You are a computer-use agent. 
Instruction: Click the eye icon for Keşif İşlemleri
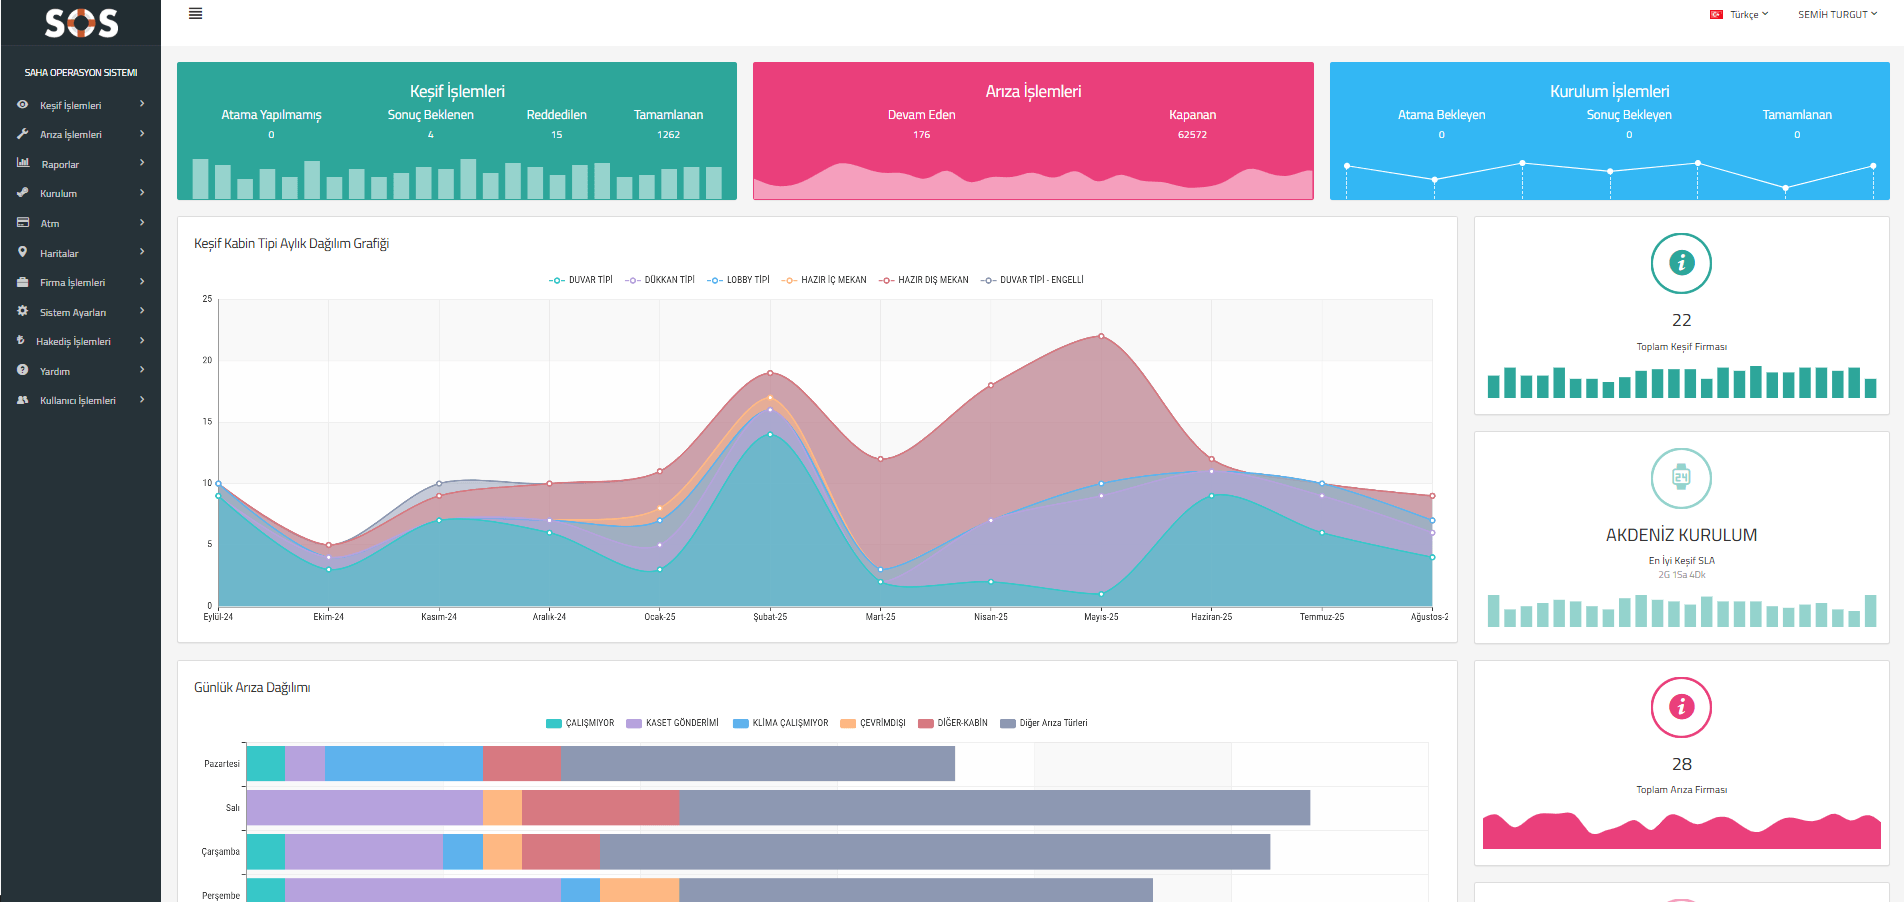click(x=23, y=105)
